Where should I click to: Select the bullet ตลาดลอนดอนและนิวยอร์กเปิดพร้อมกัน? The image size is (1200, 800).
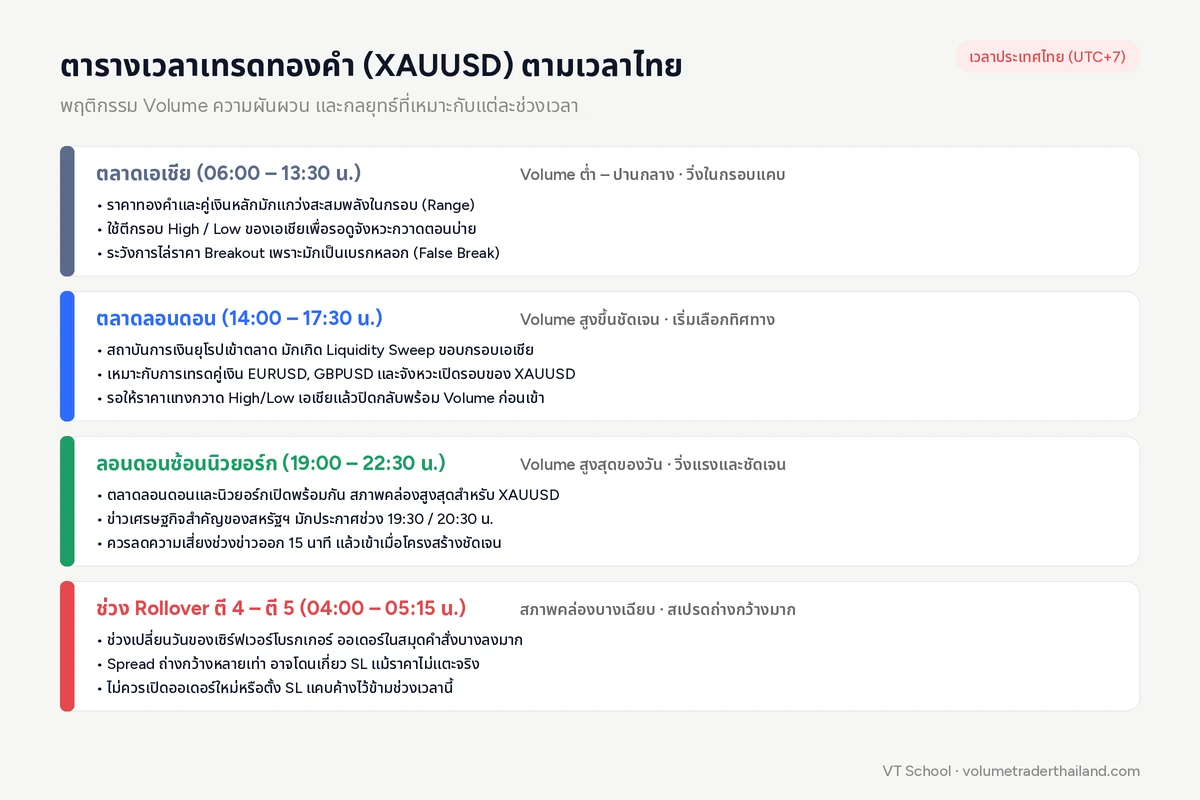328,495
